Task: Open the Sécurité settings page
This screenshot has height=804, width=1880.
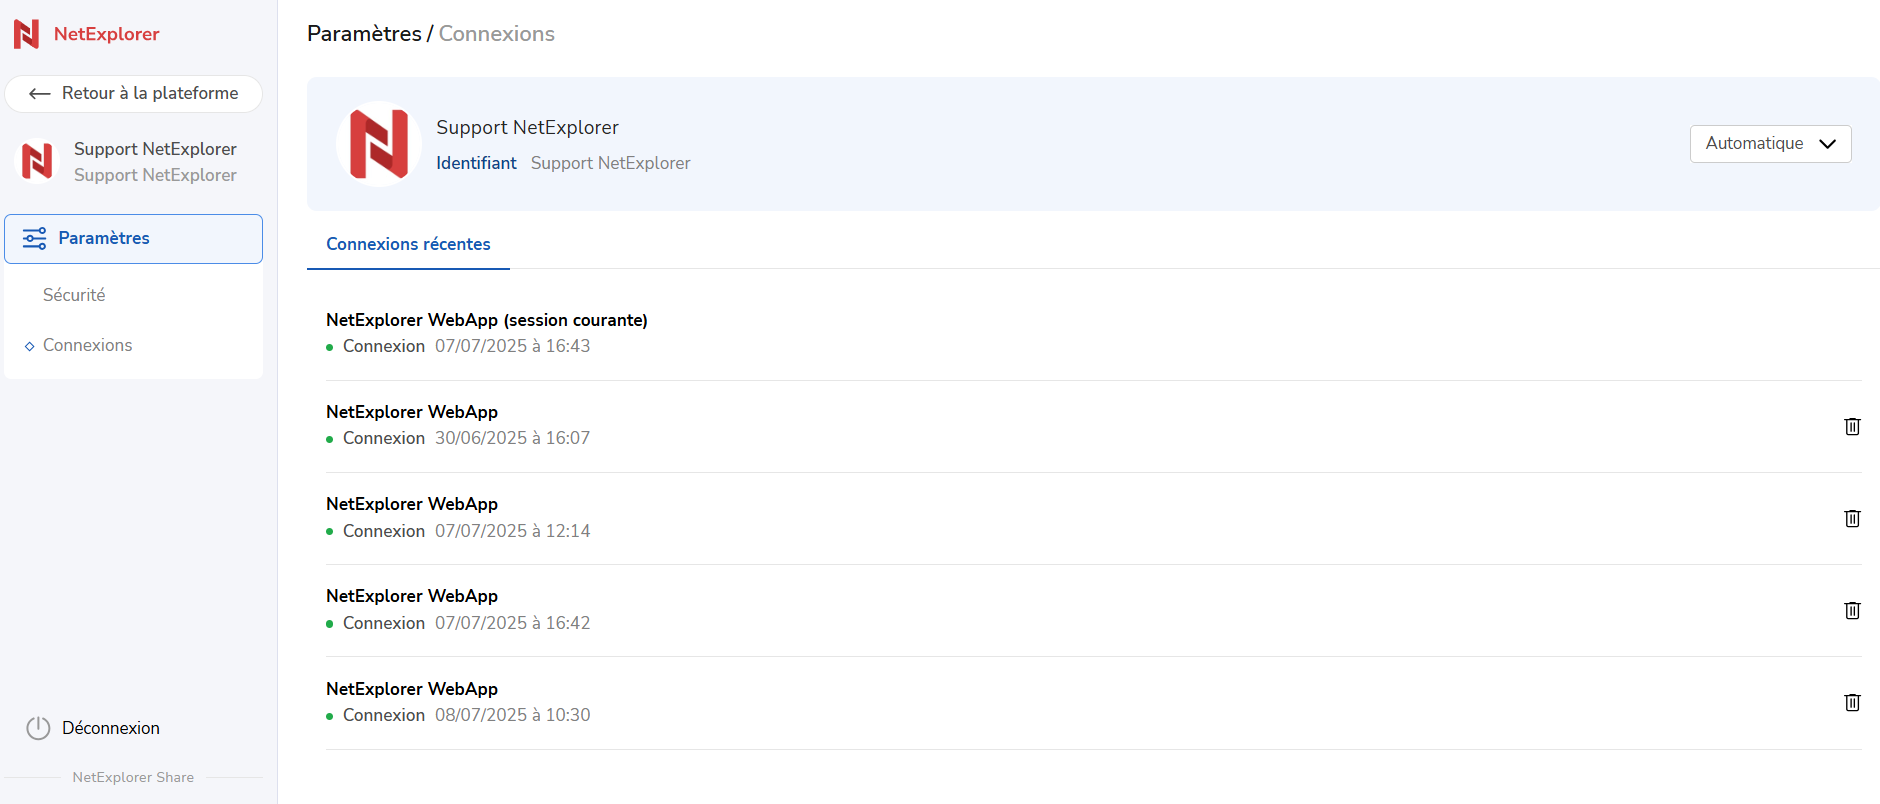Action: pos(74,295)
